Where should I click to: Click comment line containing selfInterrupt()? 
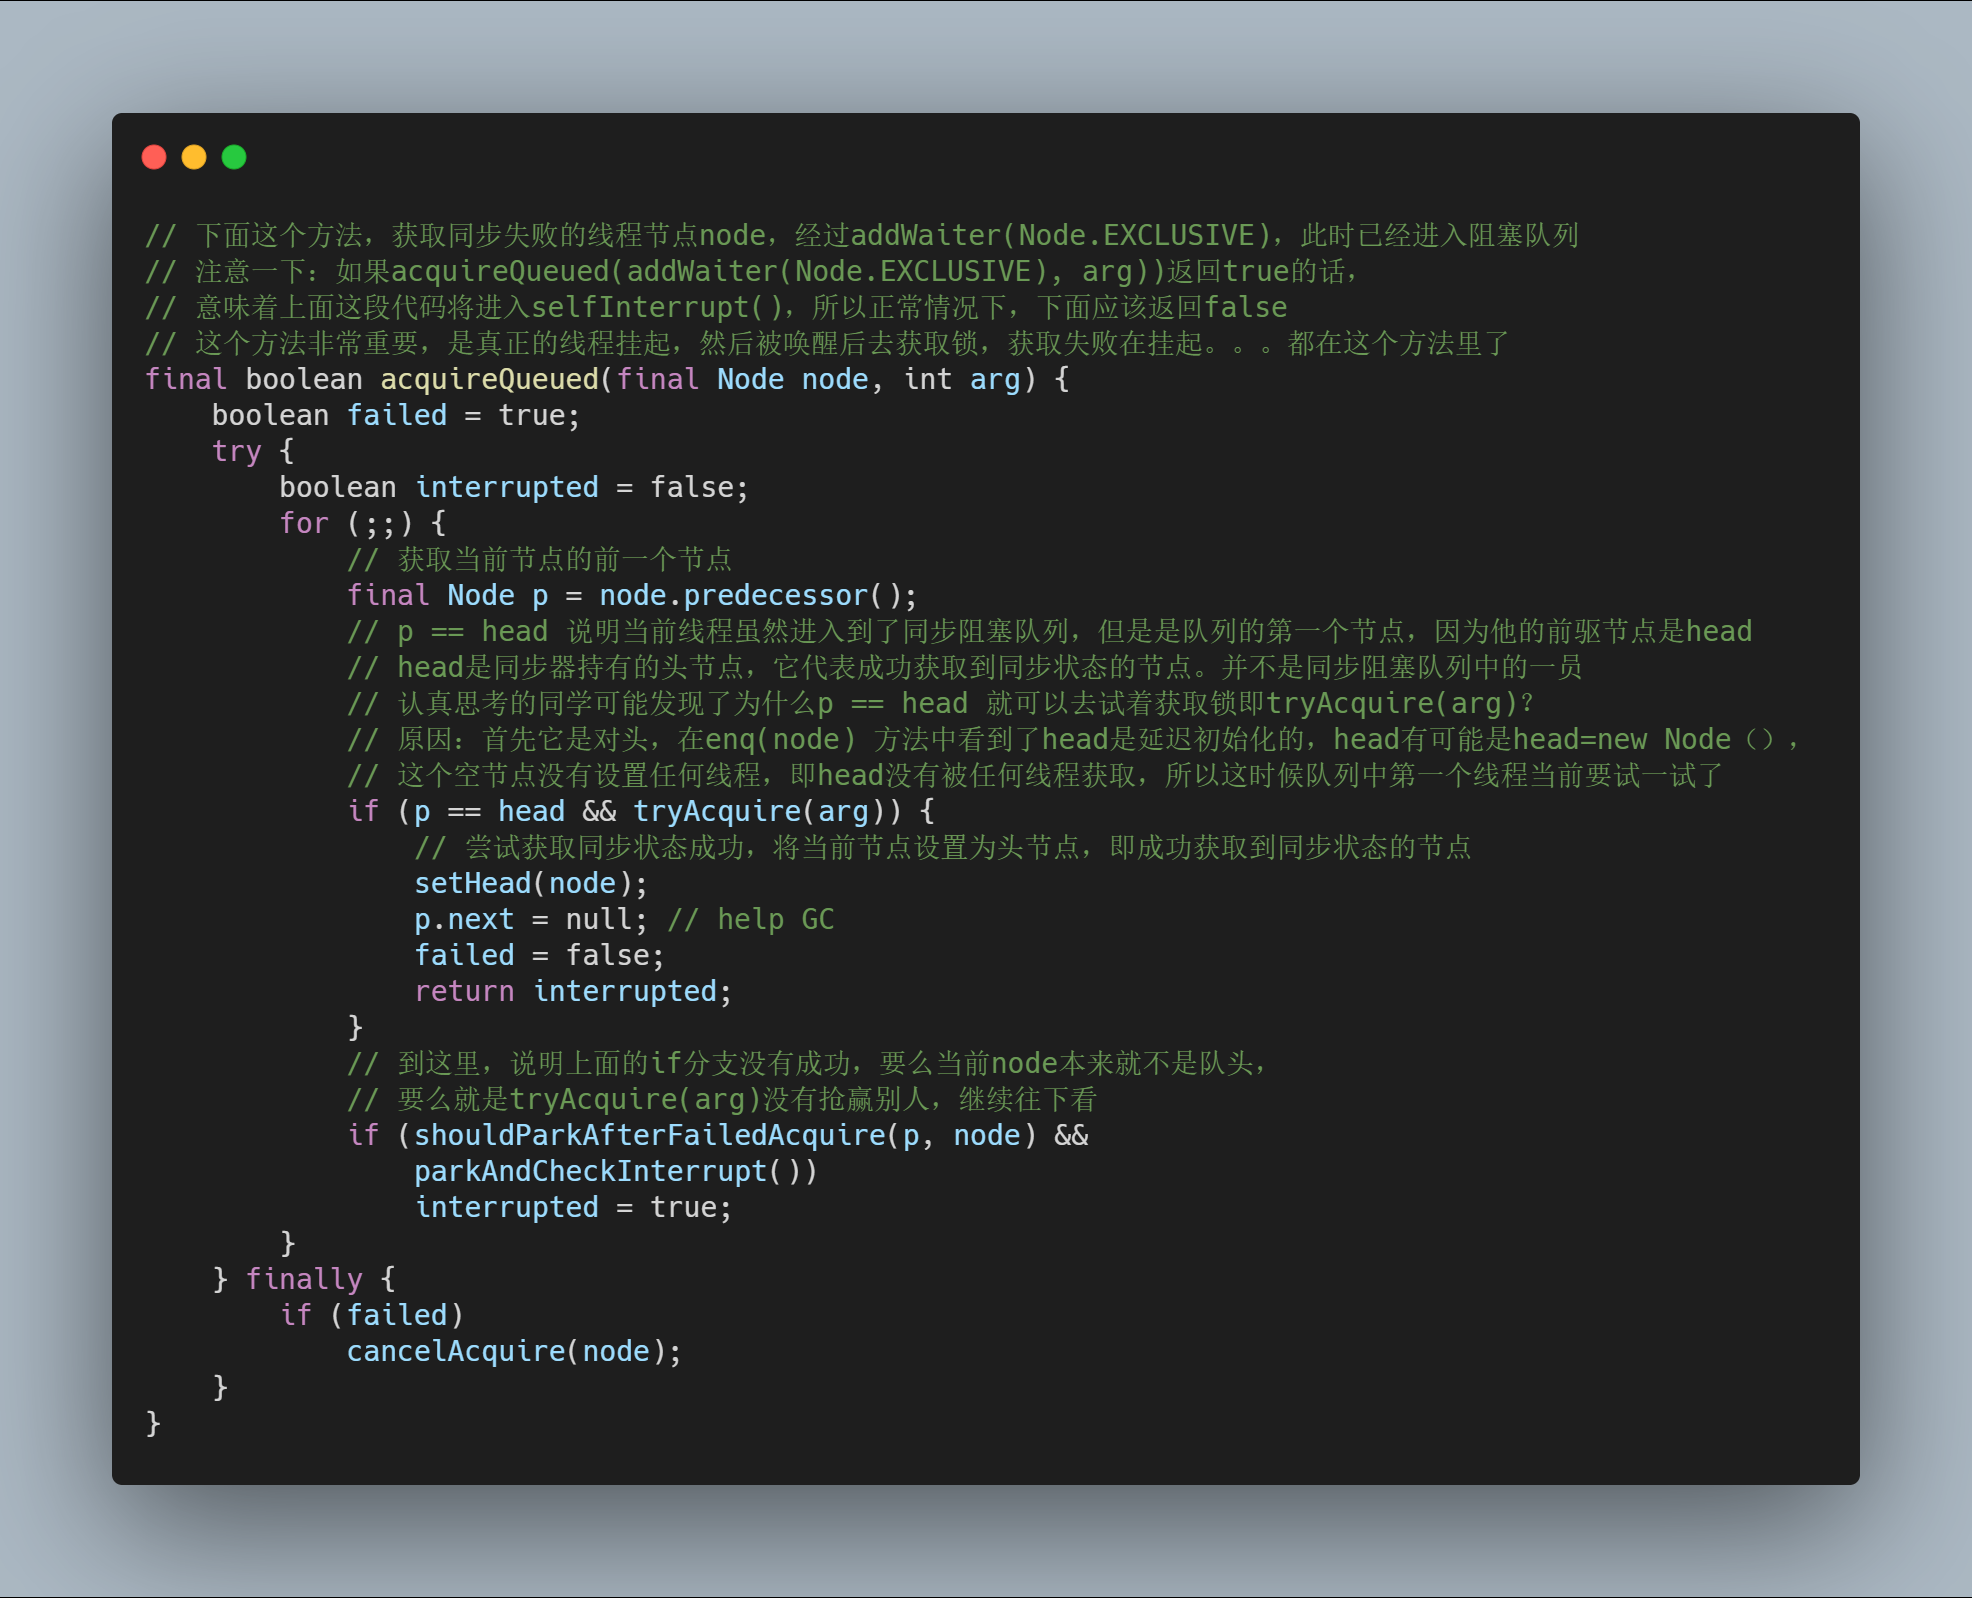tap(716, 307)
